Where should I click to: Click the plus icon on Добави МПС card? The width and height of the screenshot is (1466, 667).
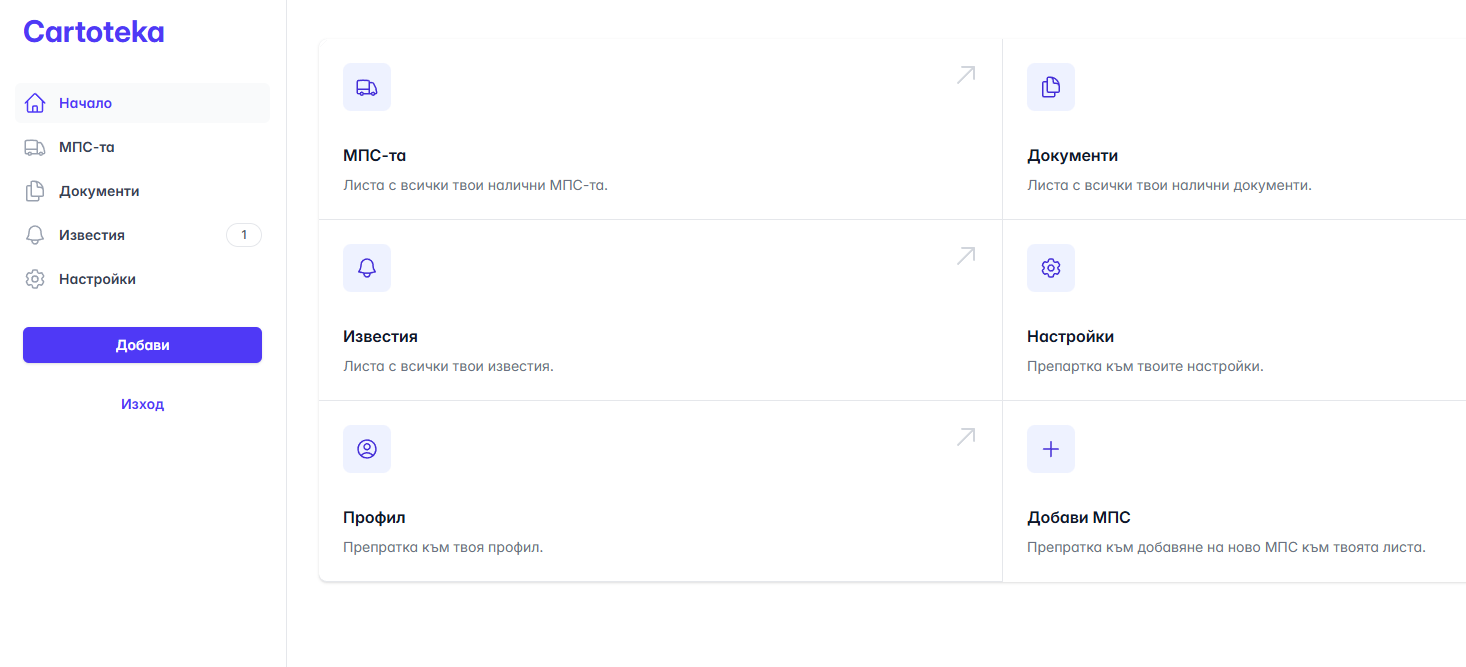tap(1051, 449)
